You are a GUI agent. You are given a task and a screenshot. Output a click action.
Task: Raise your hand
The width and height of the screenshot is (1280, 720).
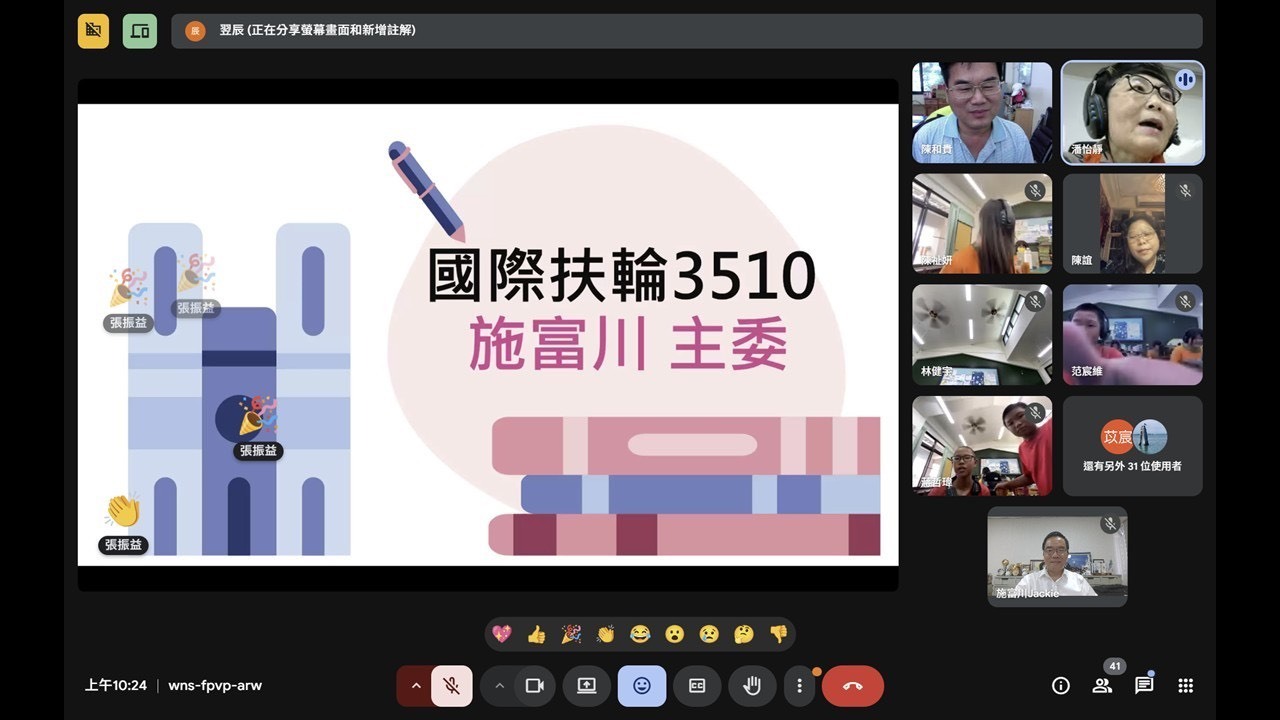[x=752, y=686]
